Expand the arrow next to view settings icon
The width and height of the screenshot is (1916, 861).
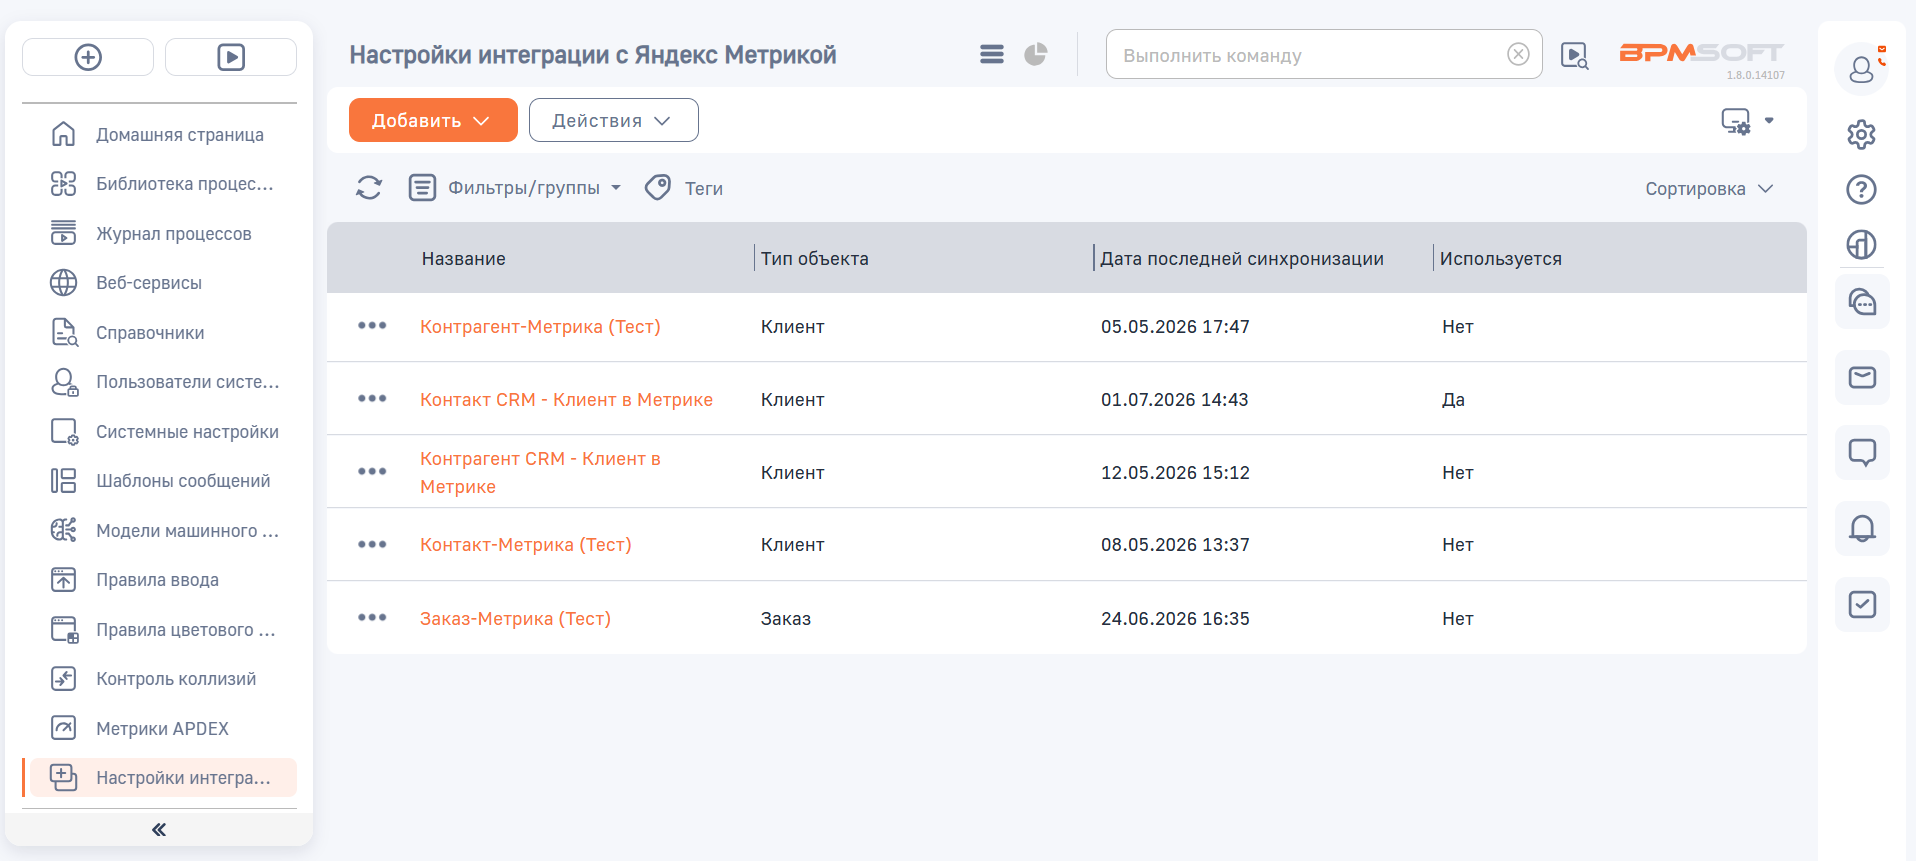(x=1769, y=121)
